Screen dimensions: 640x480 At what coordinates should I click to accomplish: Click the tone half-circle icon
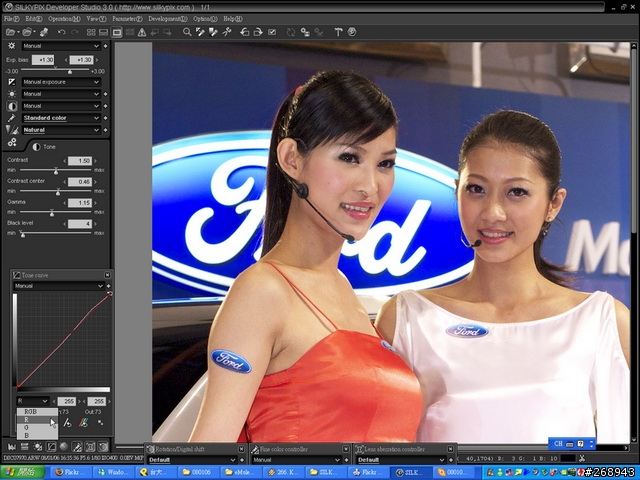(x=12, y=106)
